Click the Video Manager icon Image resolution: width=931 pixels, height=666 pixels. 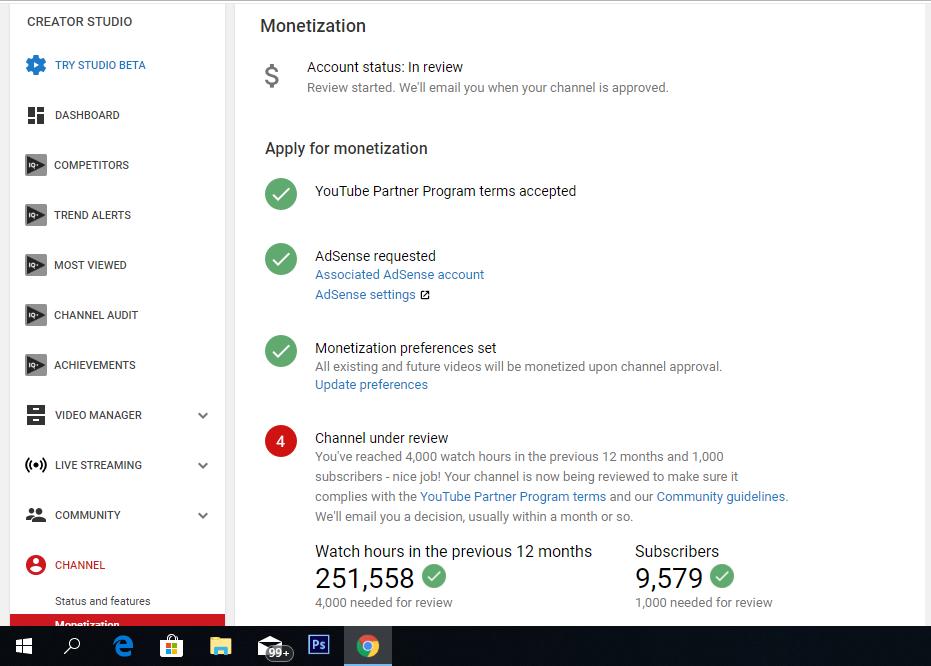click(36, 415)
